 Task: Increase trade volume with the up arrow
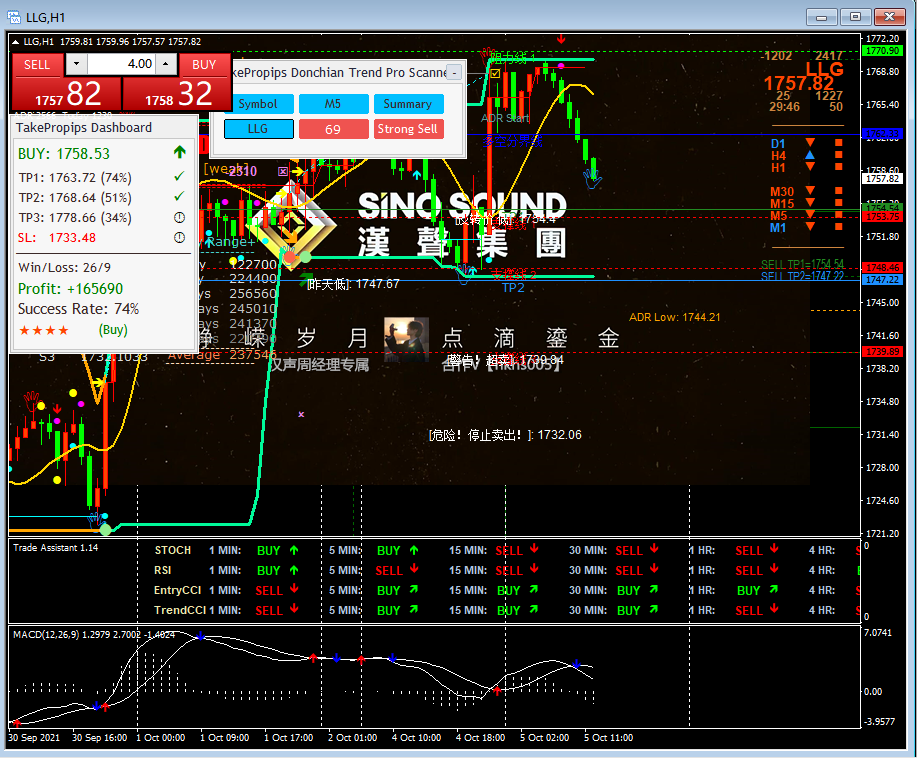tap(166, 64)
